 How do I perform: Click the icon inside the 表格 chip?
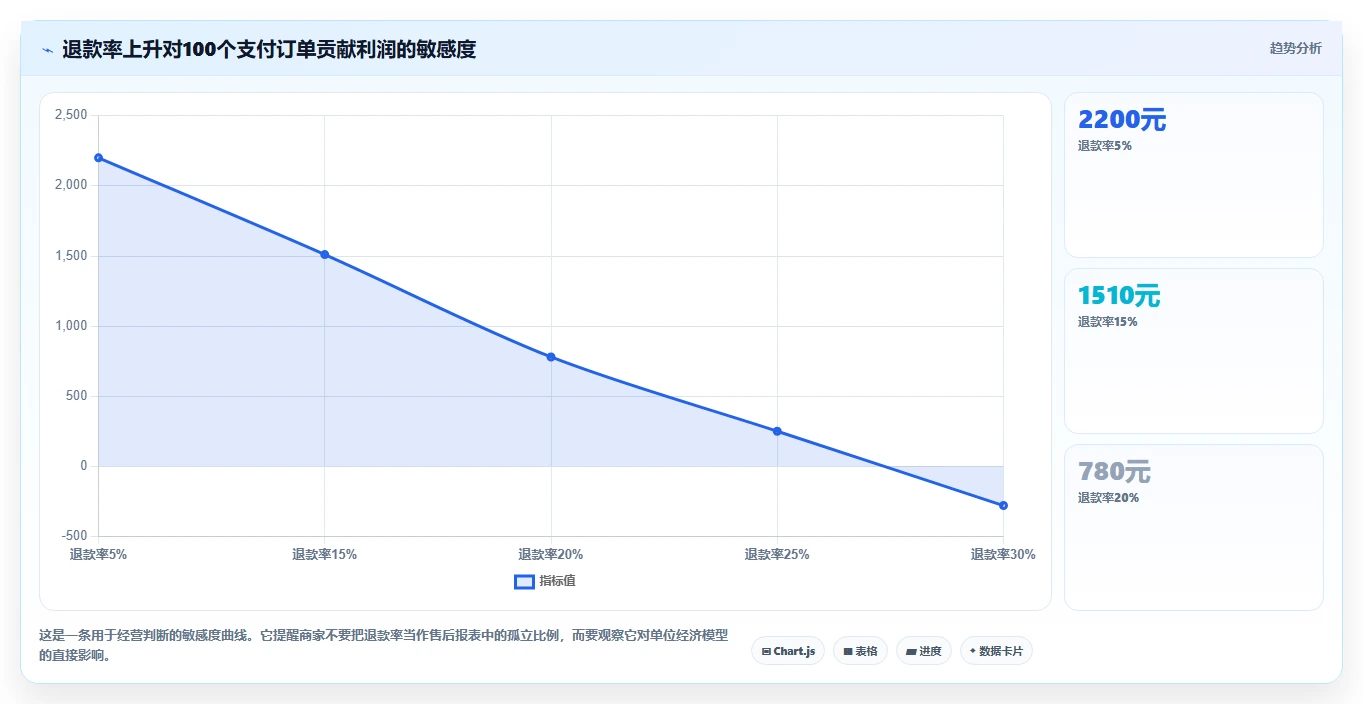pyautogui.click(x=848, y=651)
